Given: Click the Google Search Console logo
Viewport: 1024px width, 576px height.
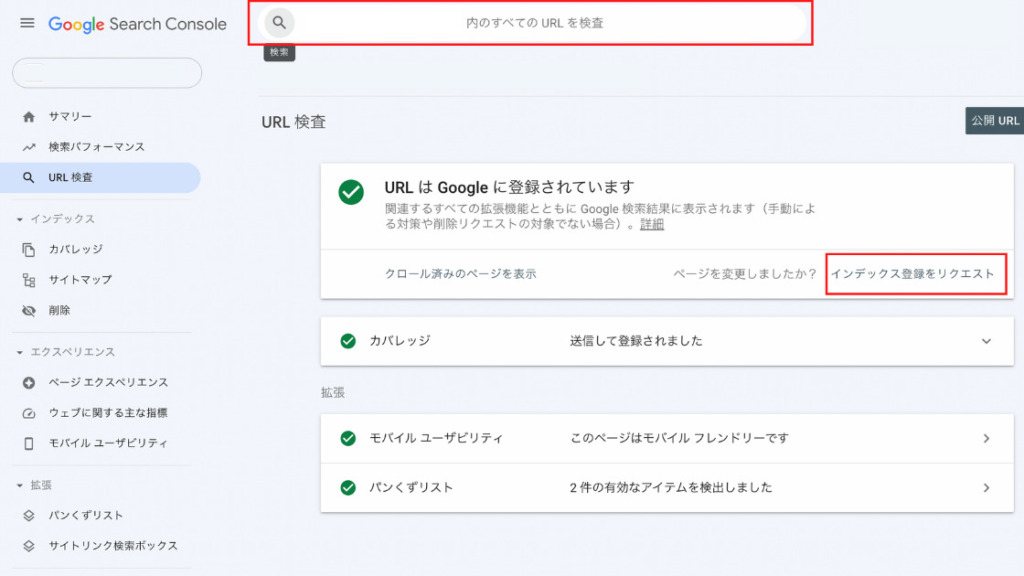Looking at the screenshot, I should (x=137, y=24).
